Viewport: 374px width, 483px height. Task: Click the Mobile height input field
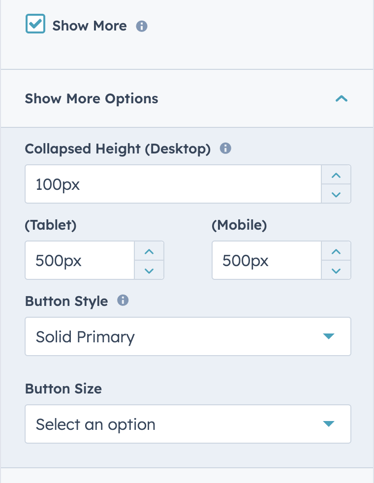[267, 260]
